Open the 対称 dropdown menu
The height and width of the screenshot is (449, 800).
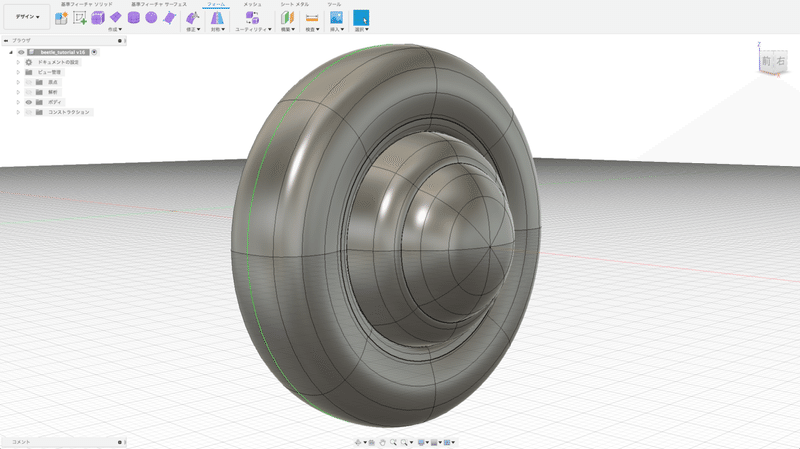pos(218,30)
